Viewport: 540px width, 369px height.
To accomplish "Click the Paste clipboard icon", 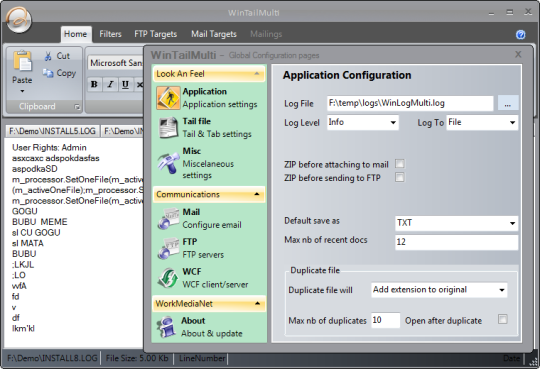I will (x=22, y=61).
